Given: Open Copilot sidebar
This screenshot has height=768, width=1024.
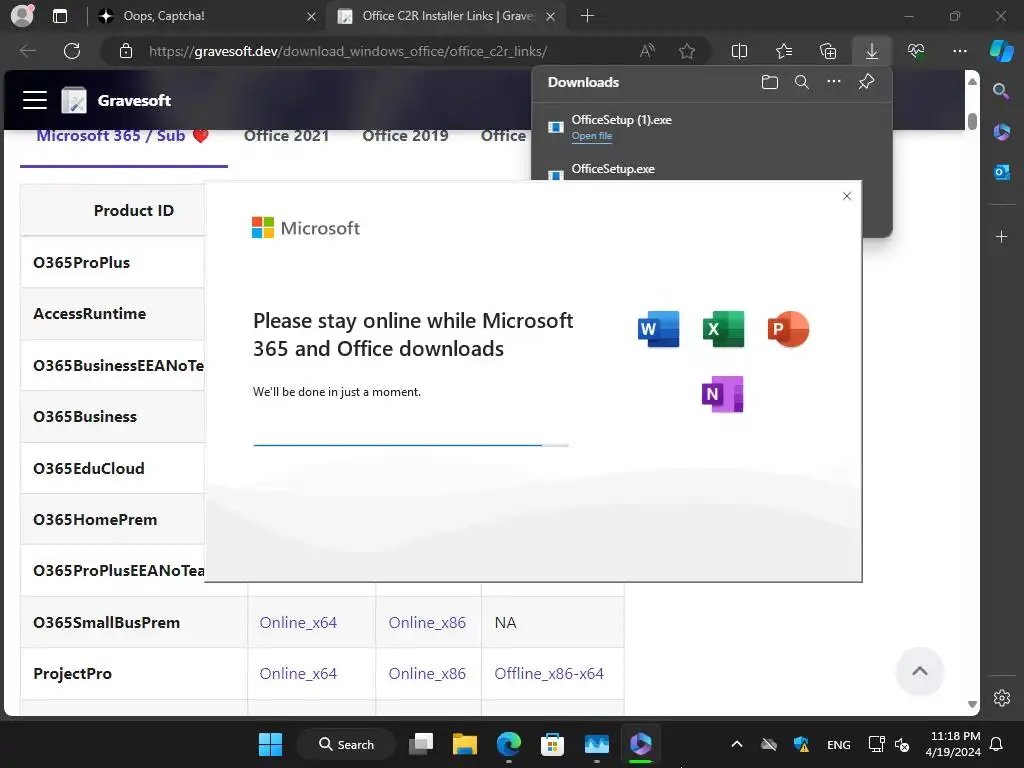Looking at the screenshot, I should click(x=1001, y=51).
